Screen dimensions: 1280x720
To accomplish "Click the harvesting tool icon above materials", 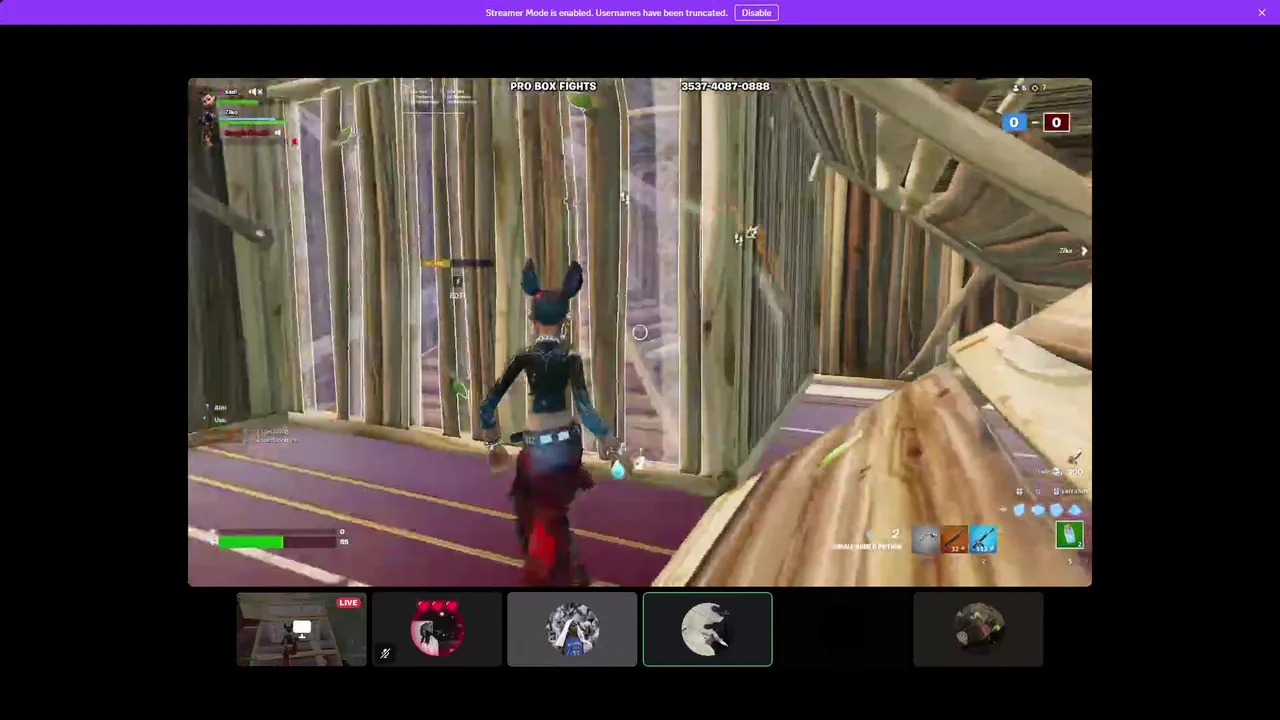I will click(x=1076, y=456).
